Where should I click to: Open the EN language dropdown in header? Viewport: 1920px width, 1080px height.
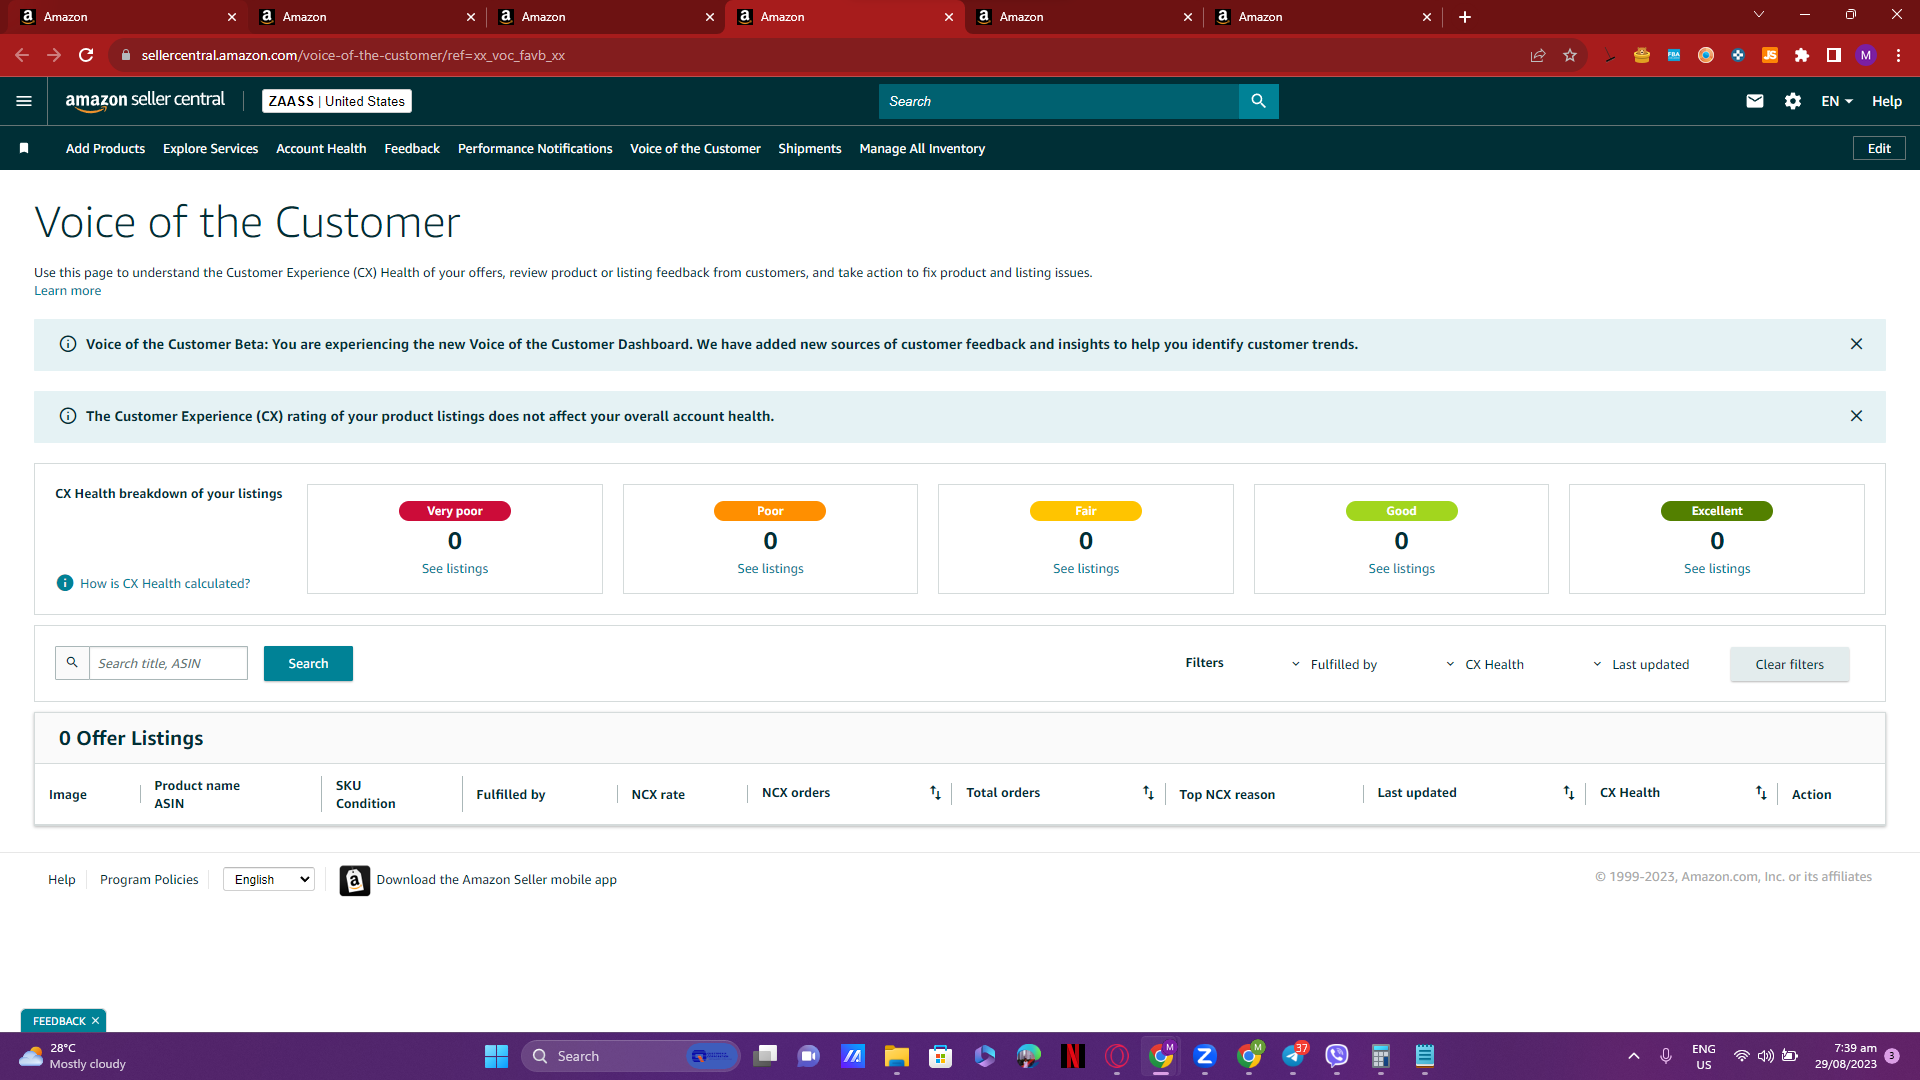pos(1837,101)
